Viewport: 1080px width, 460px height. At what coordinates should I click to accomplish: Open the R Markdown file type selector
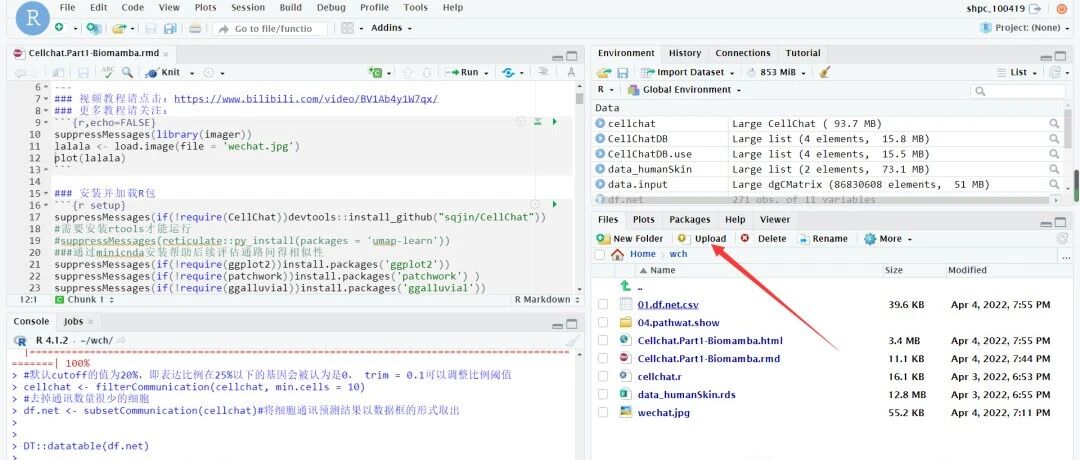[546, 300]
